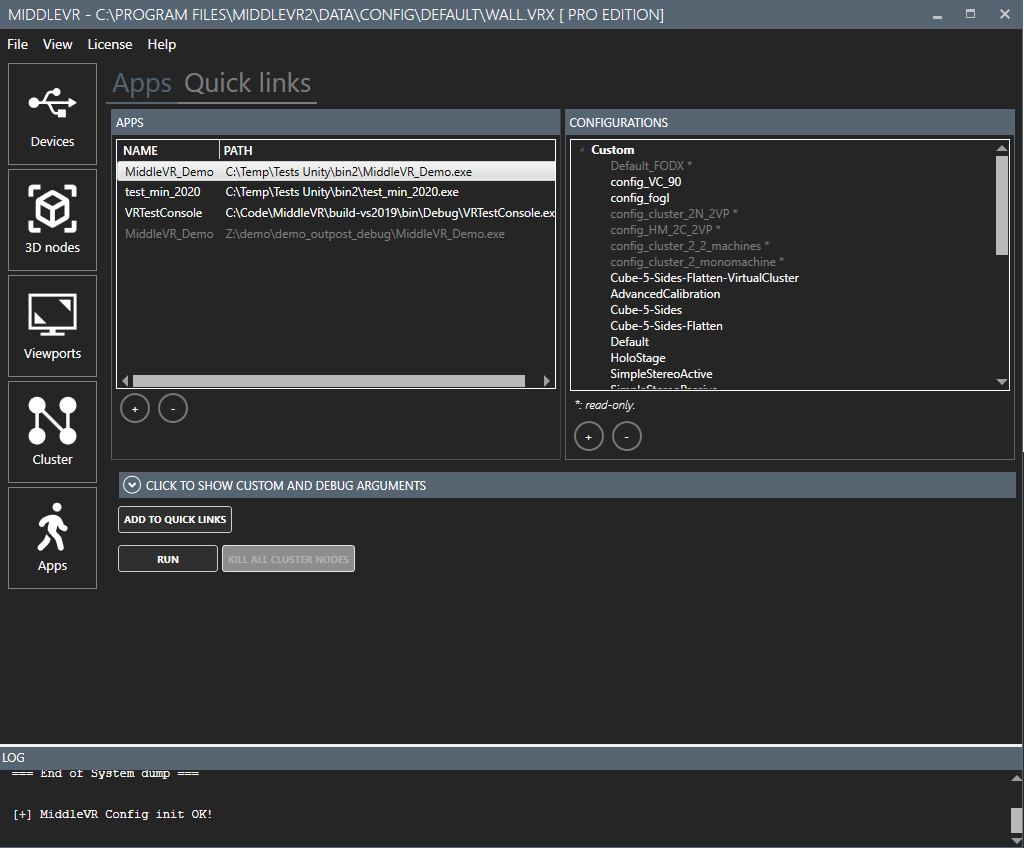Click the log panel scrollbar thumb
This screenshot has height=848, width=1024.
1016,820
